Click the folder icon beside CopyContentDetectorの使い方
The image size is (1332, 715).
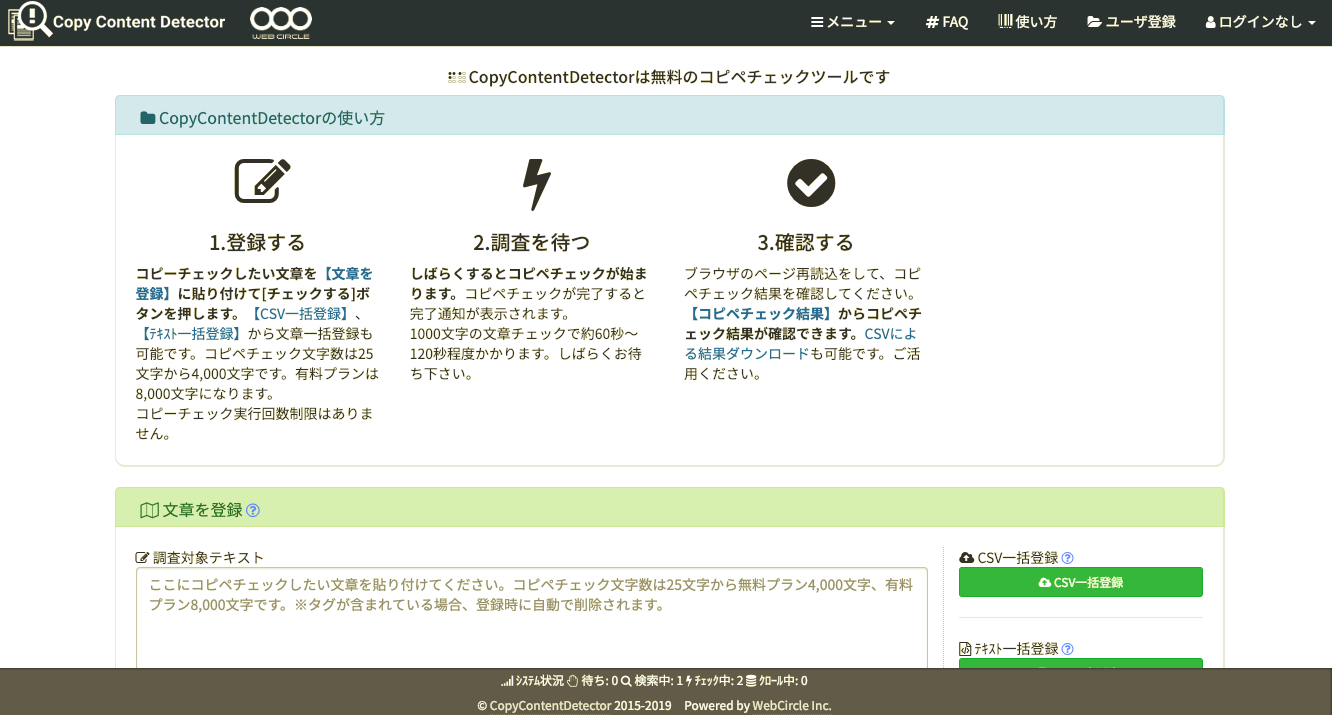(x=148, y=118)
